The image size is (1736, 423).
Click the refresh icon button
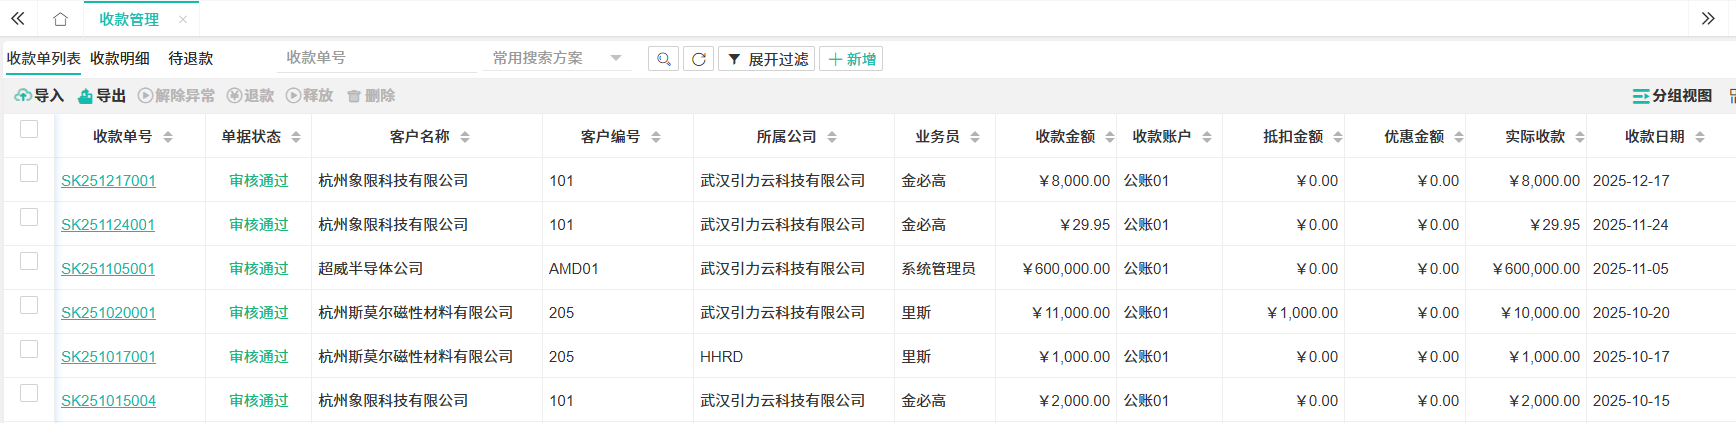(698, 59)
